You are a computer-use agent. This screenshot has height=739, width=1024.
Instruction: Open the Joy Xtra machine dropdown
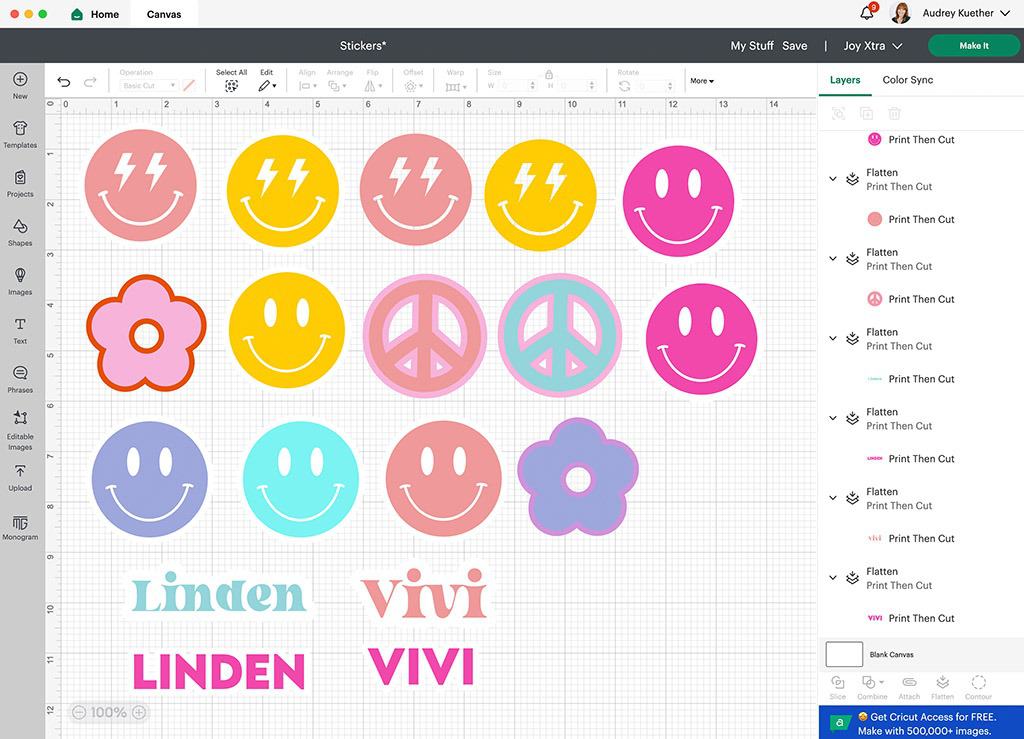pyautogui.click(x=872, y=46)
